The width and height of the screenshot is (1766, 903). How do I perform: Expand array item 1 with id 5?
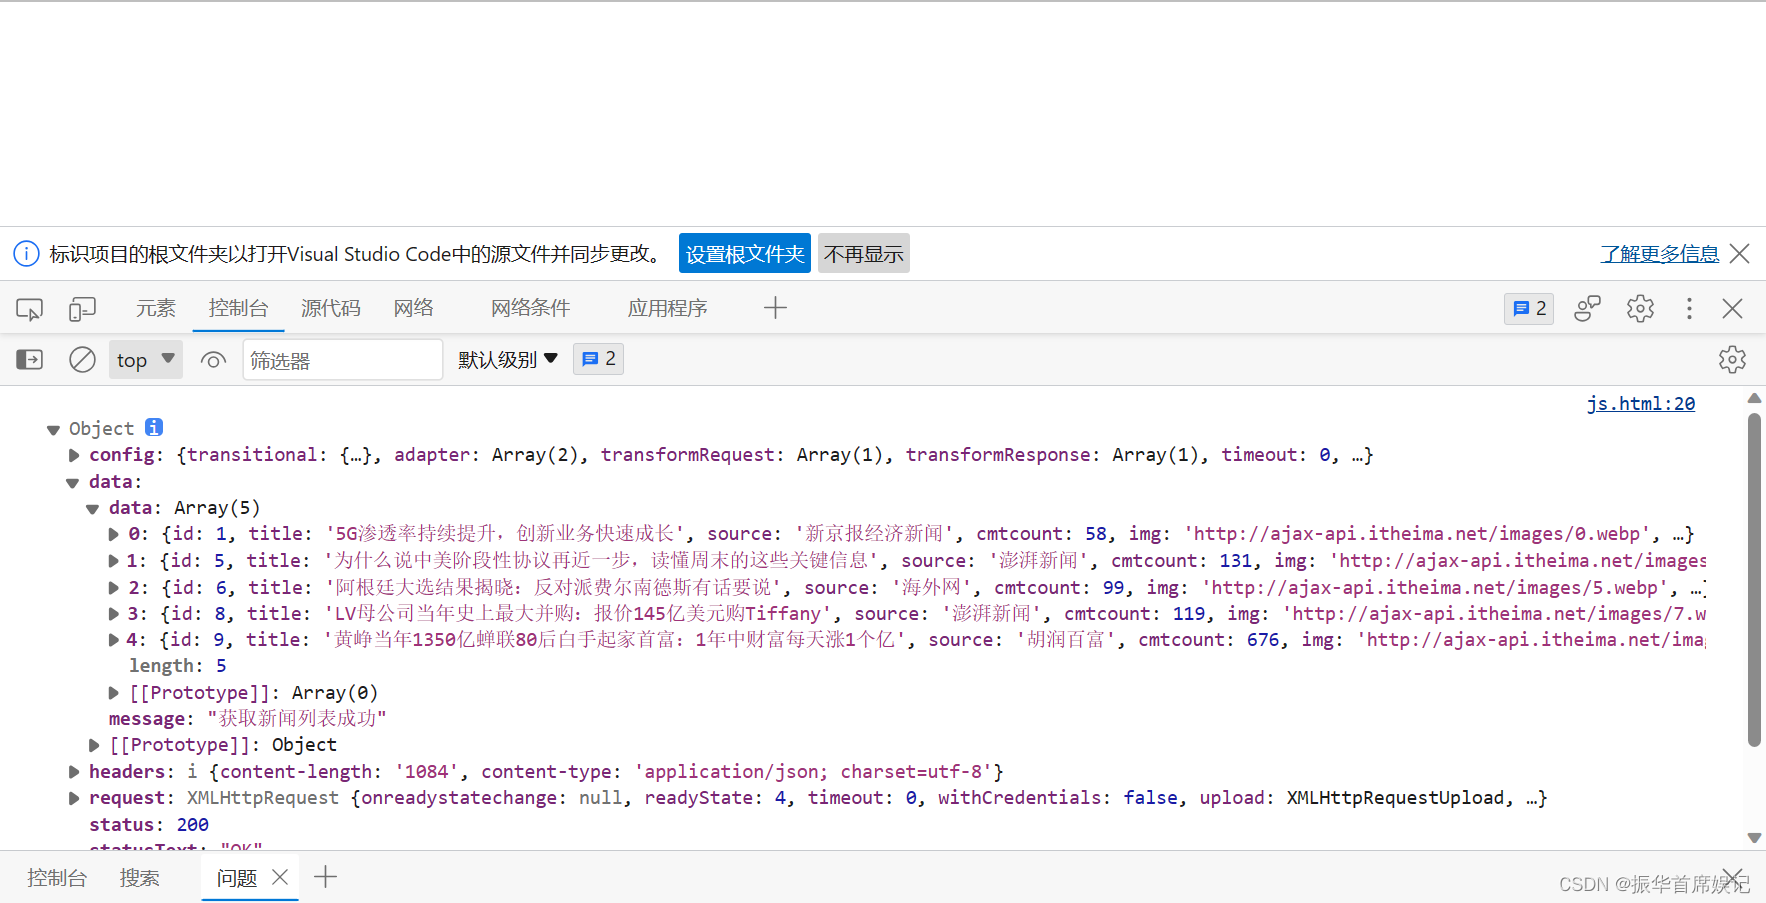click(x=113, y=561)
